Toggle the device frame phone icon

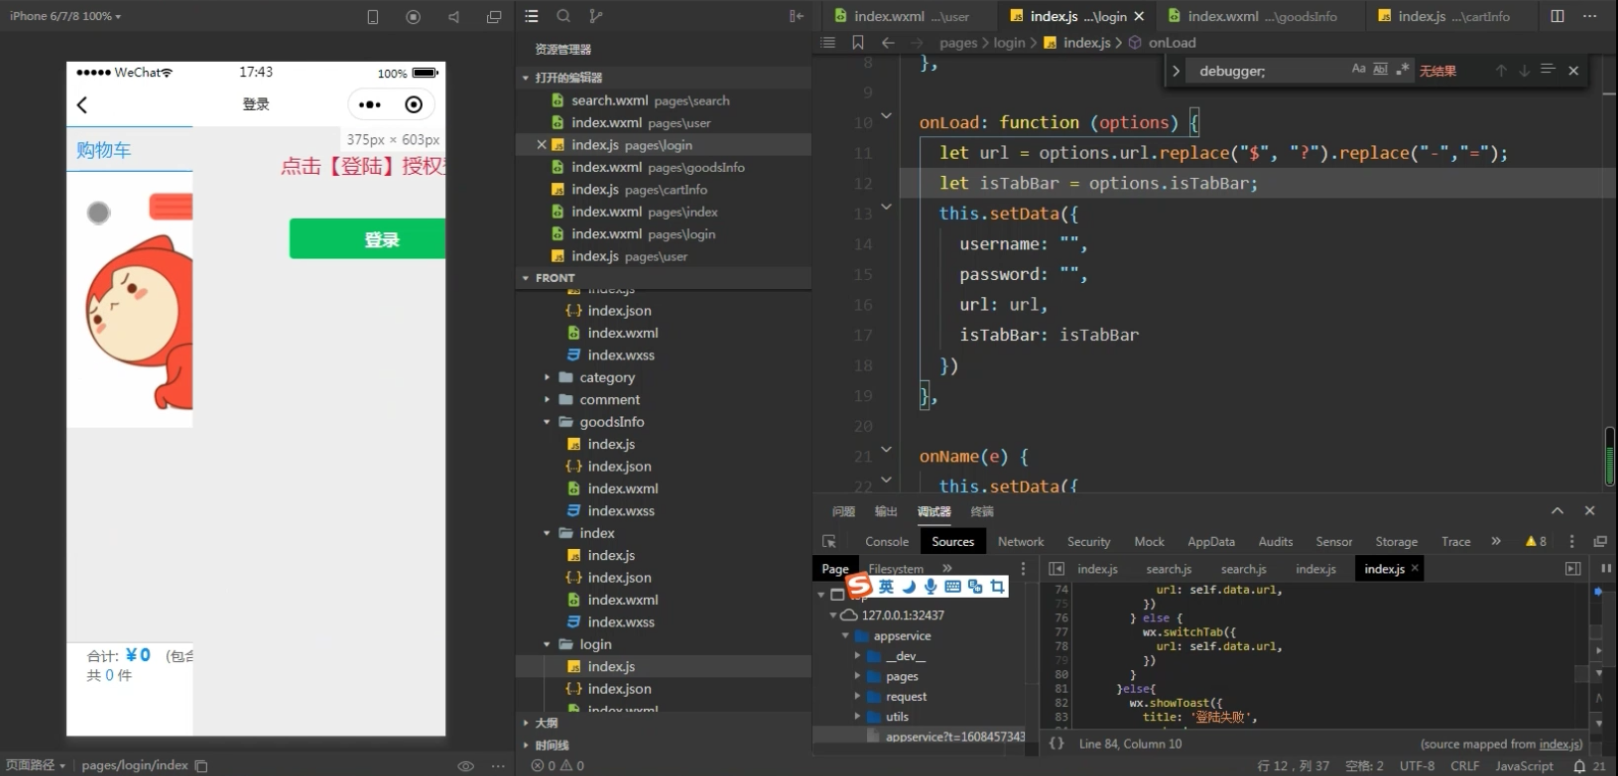point(373,17)
